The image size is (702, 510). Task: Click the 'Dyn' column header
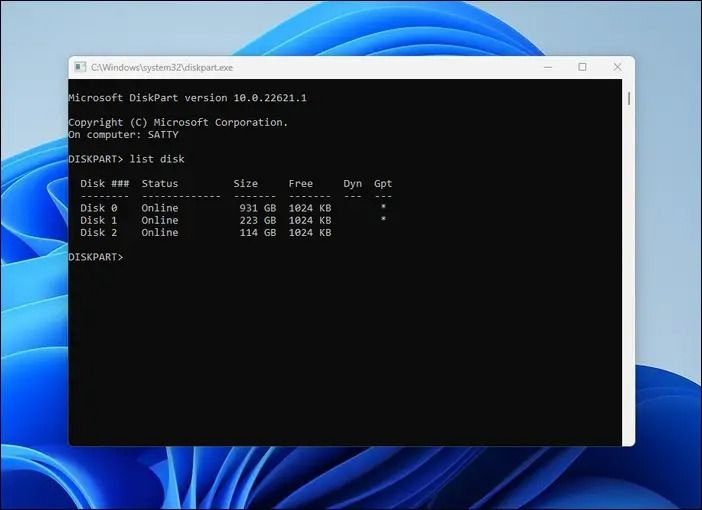coord(353,184)
